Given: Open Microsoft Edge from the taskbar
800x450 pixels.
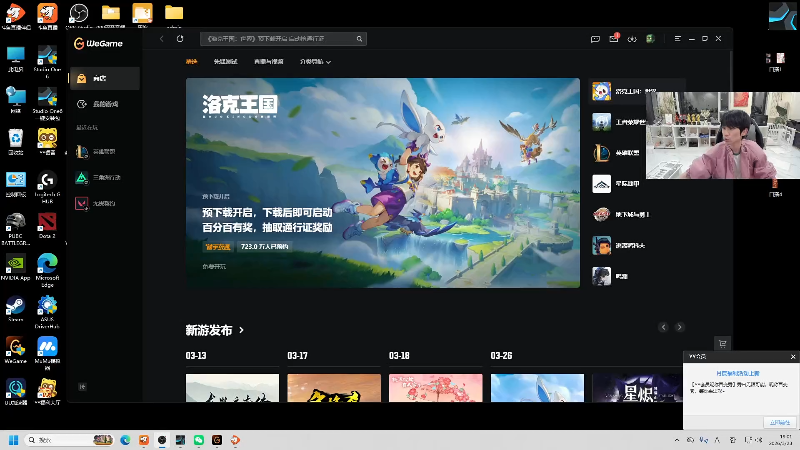Looking at the screenshot, I should [125, 440].
